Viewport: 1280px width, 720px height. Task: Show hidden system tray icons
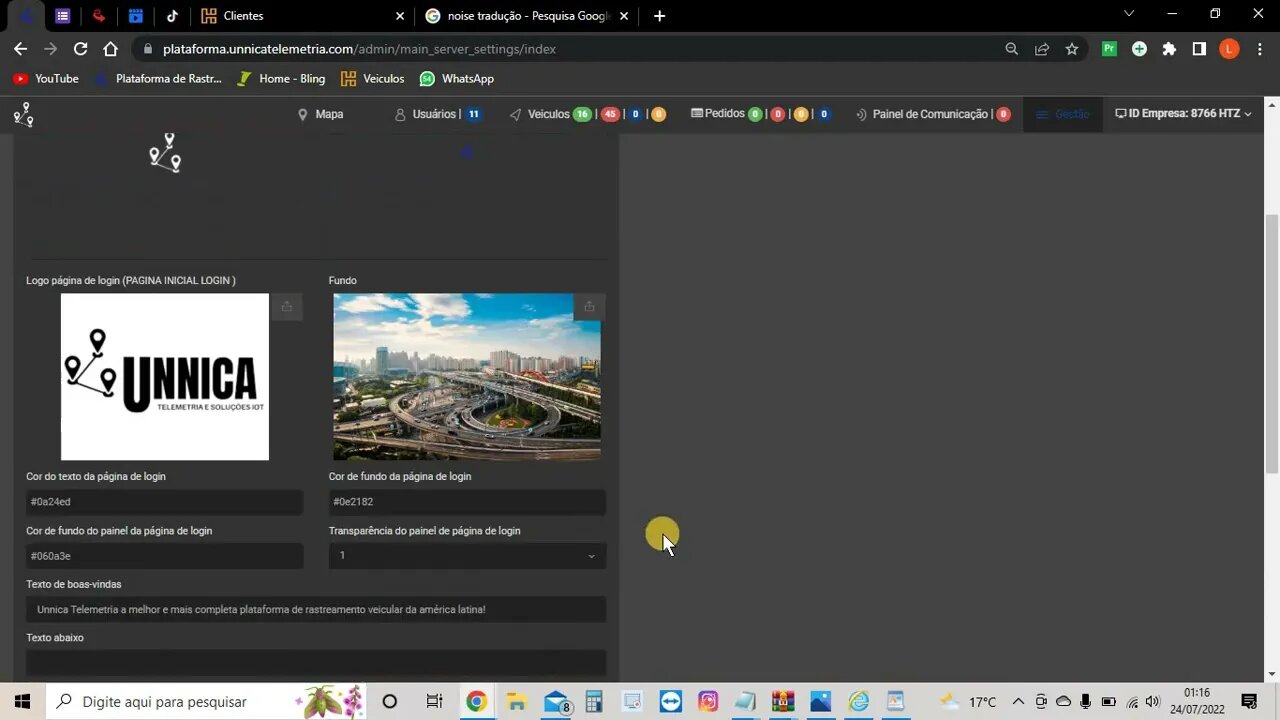(1018, 702)
